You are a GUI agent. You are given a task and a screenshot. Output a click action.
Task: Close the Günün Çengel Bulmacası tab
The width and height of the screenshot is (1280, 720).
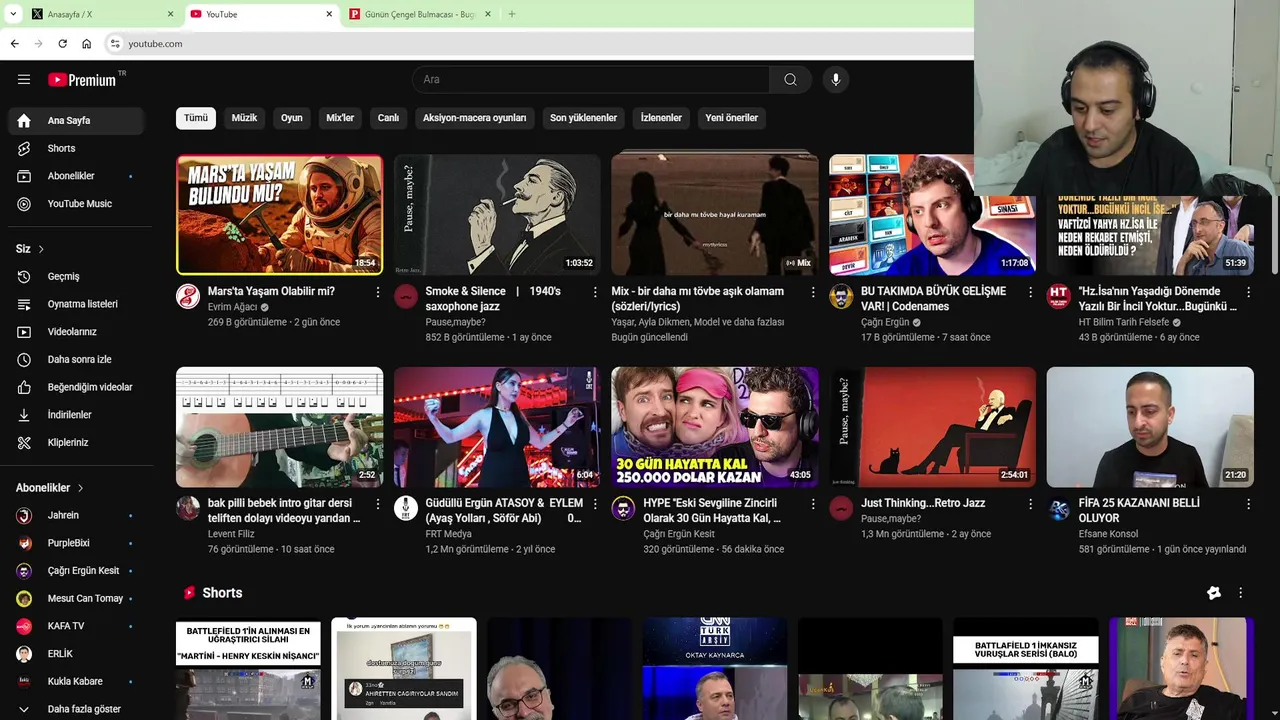[488, 14]
